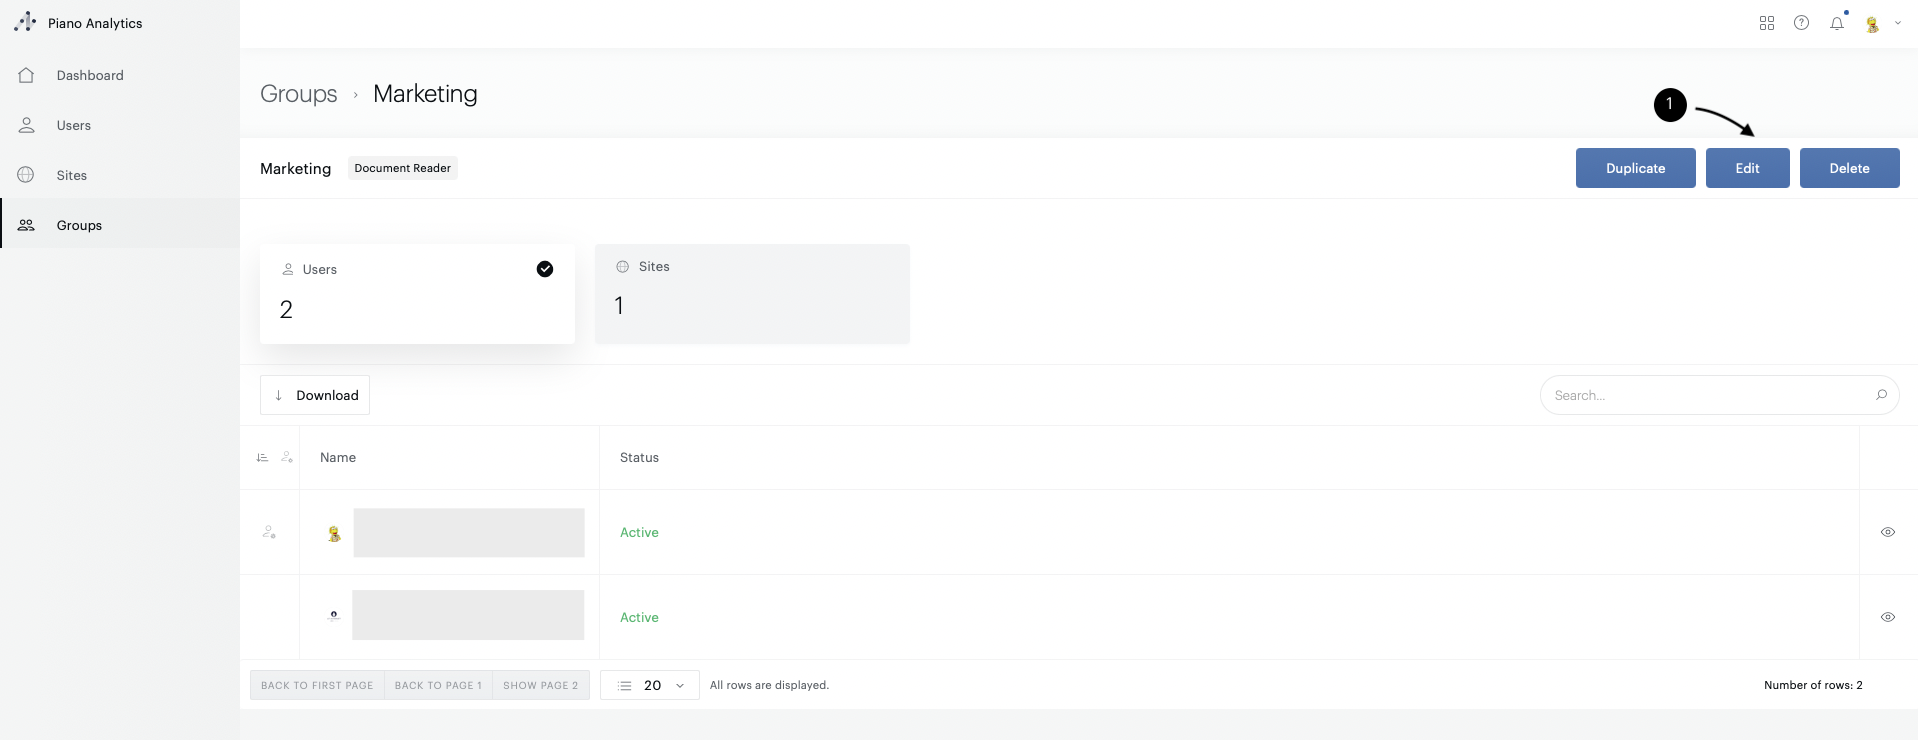Switch to the Sites card
The image size is (1918, 740).
tap(752, 294)
